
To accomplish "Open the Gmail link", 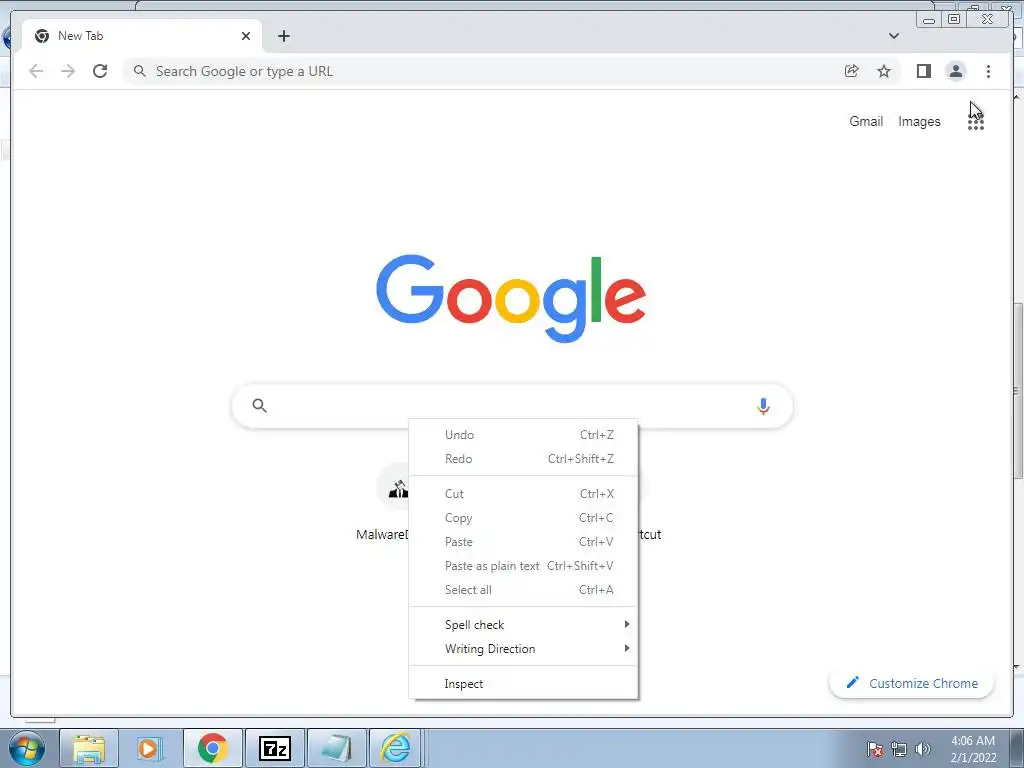I will pos(866,121).
